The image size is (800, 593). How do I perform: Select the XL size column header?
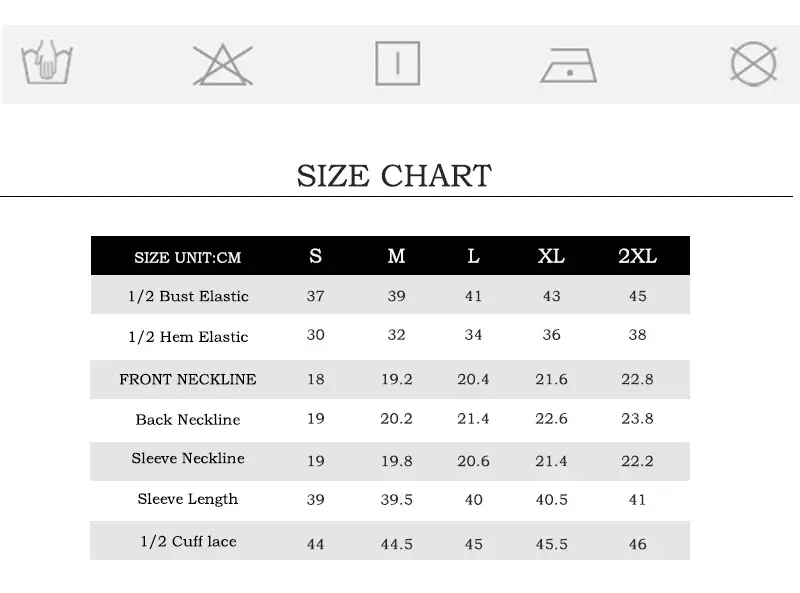[x=551, y=256]
